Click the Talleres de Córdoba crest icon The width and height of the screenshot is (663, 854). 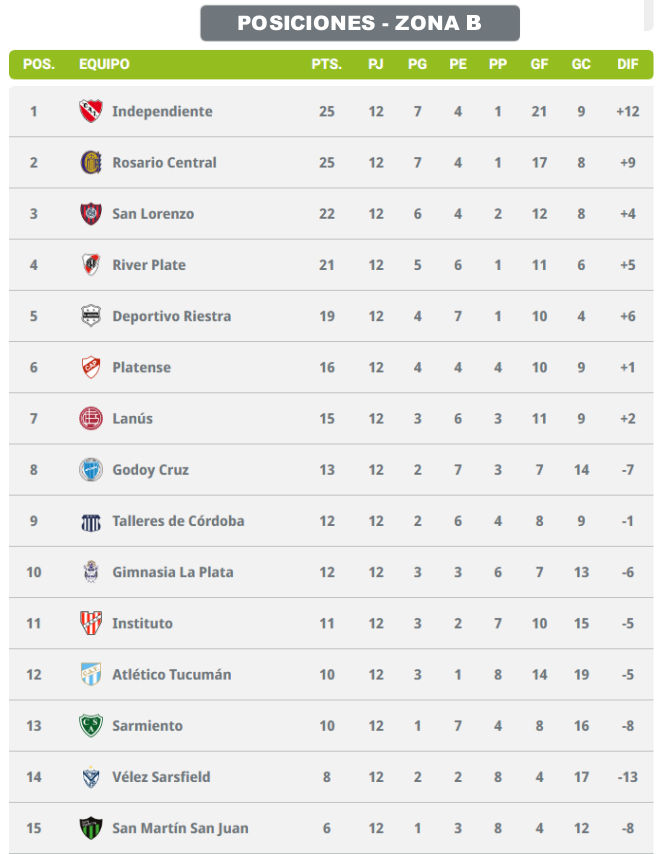coord(91,521)
